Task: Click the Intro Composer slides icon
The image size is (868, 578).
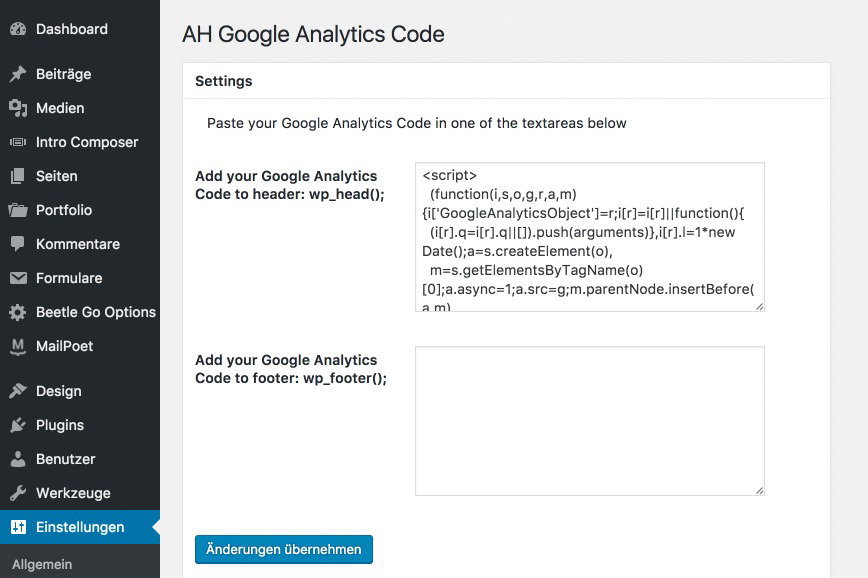Action: pos(18,142)
